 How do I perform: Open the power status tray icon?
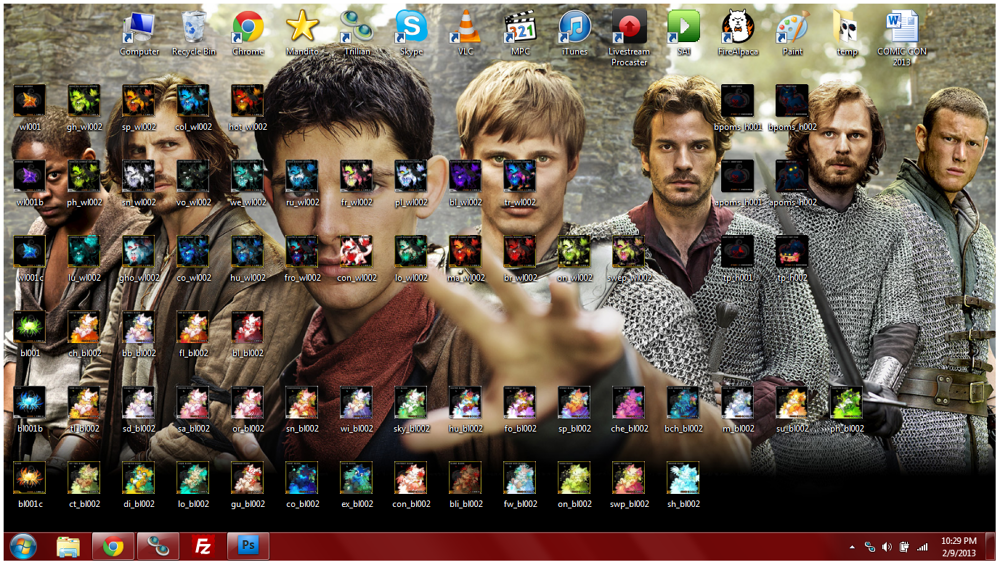[x=904, y=547]
